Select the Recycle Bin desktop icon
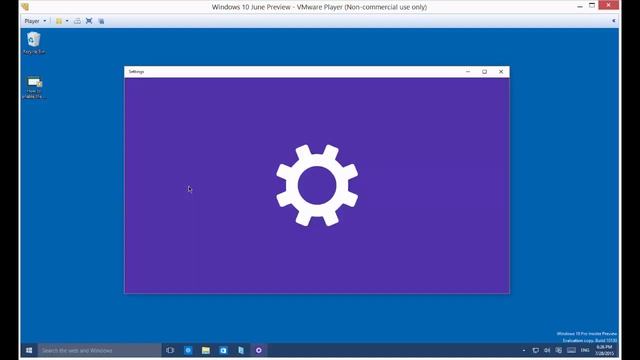This screenshot has width=640, height=360. point(34,43)
